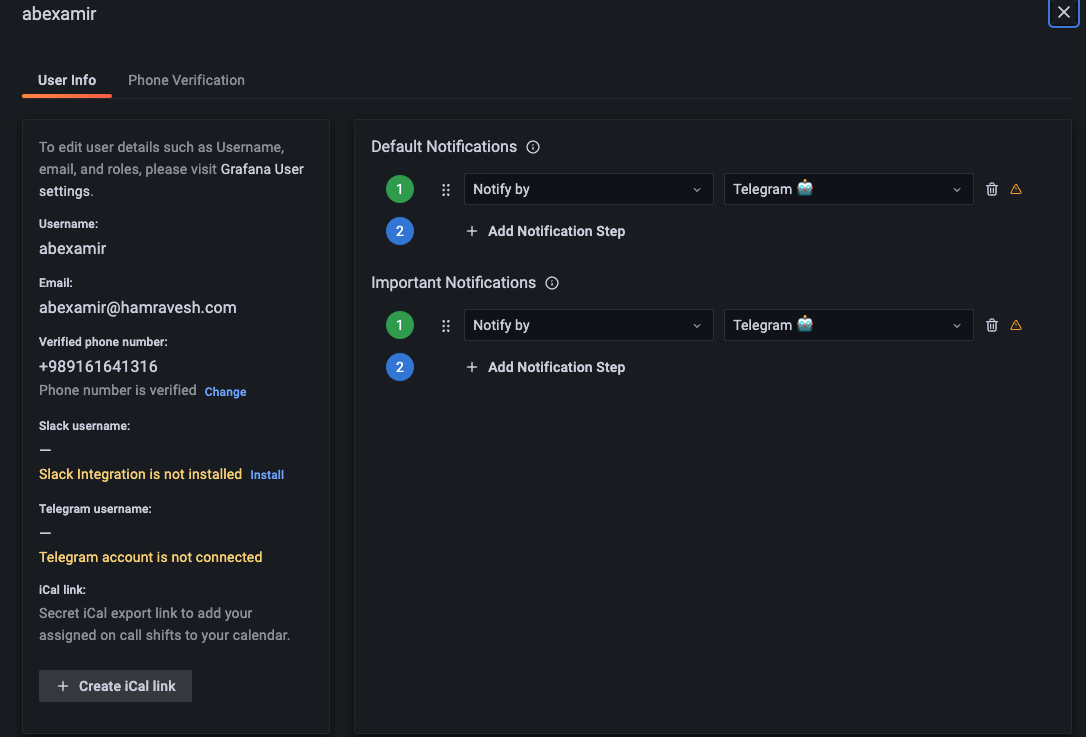Switch to the Phone Verification tab

pyautogui.click(x=186, y=80)
